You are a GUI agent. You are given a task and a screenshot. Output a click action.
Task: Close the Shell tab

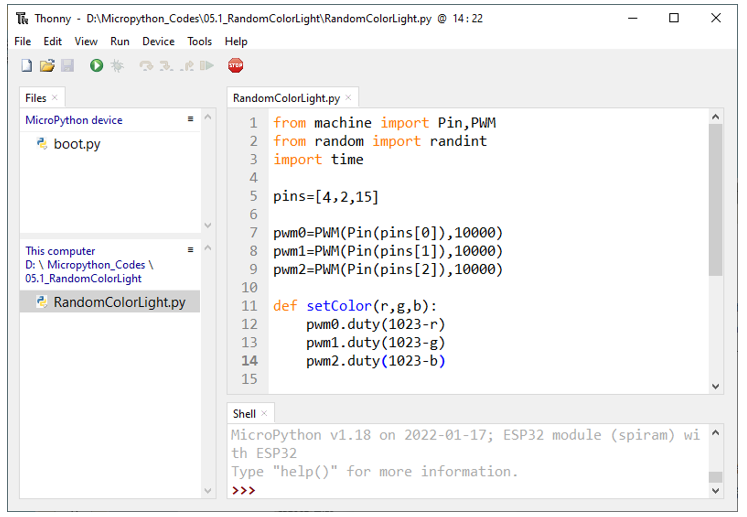[x=264, y=413]
